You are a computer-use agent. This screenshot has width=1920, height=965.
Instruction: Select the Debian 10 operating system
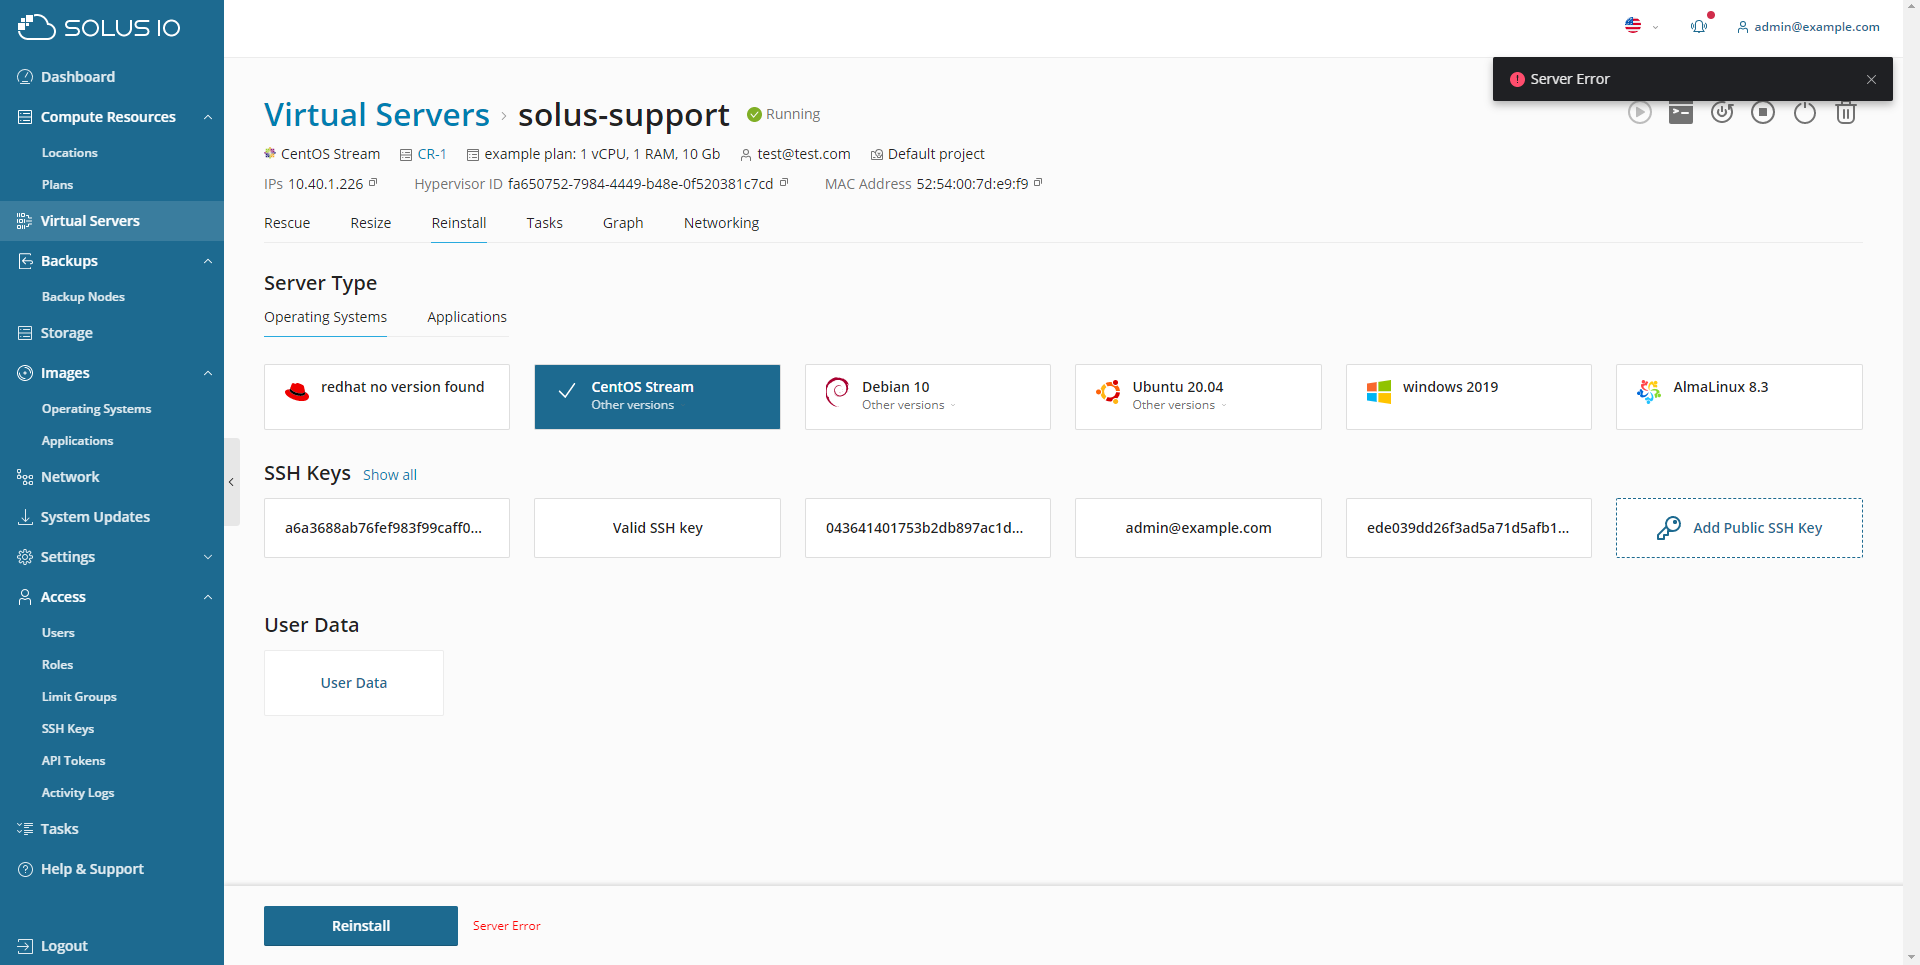click(927, 396)
